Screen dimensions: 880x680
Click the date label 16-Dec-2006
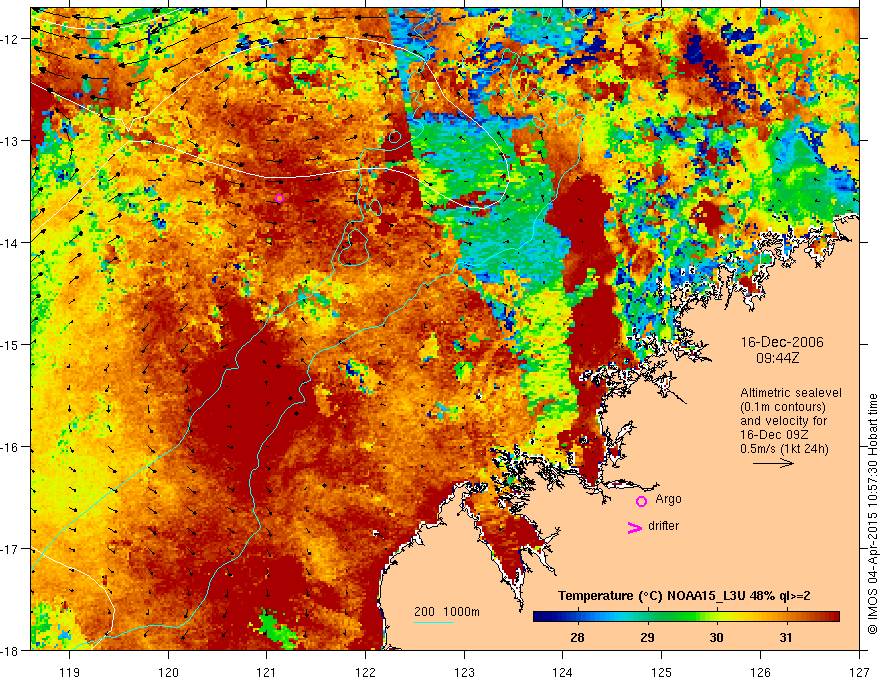click(x=782, y=342)
